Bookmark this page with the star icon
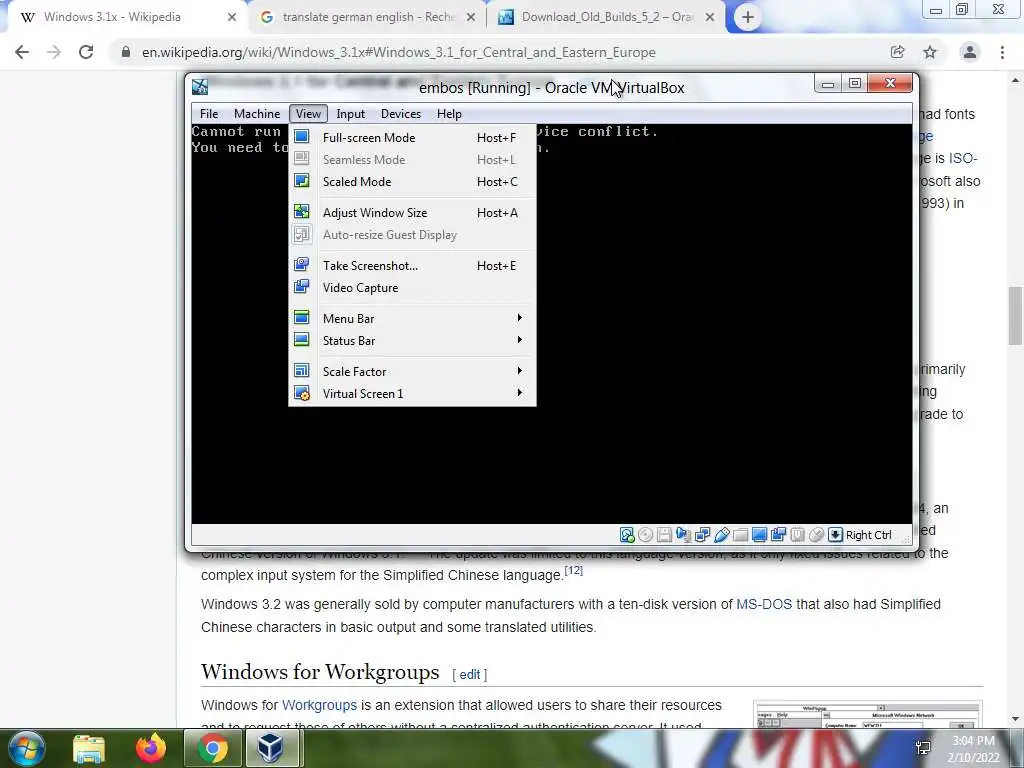The image size is (1024, 768). coord(930,52)
